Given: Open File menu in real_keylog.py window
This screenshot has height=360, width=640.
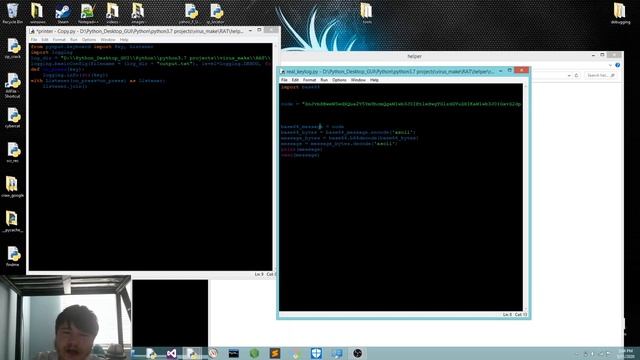Looking at the screenshot, I should coord(284,80).
